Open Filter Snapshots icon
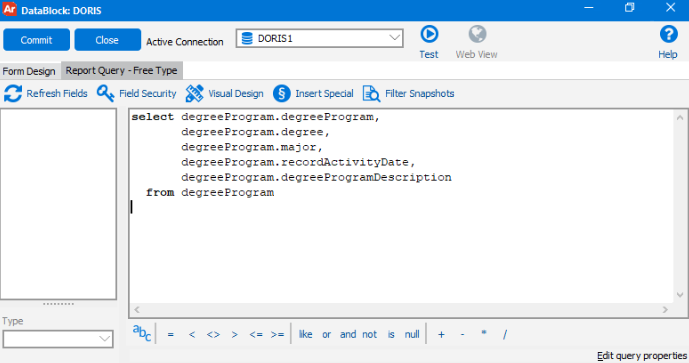Viewport: 689px width, 363px height. click(371, 94)
